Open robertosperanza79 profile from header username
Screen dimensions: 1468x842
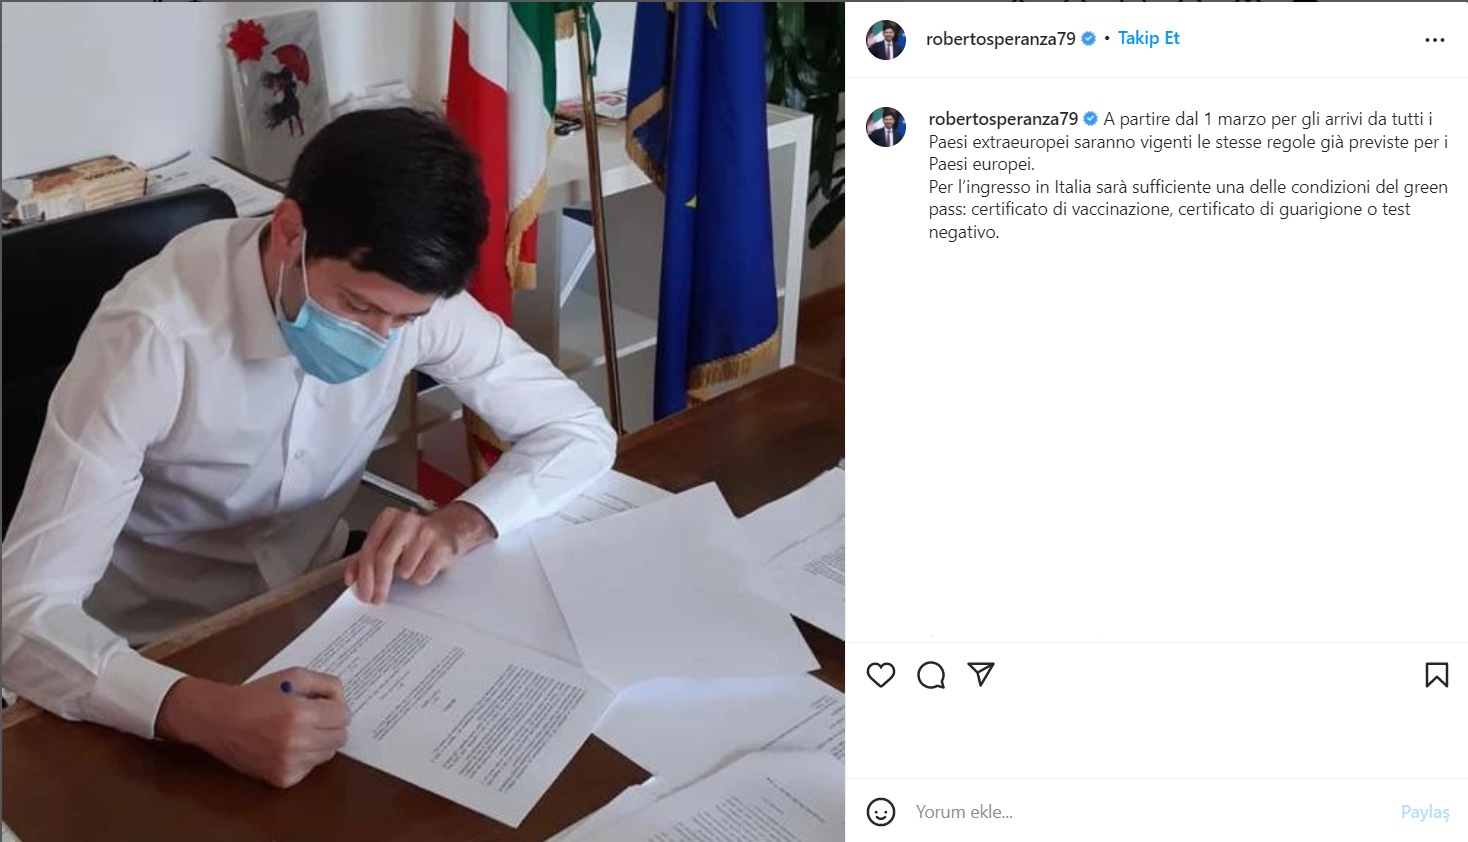tap(1000, 39)
